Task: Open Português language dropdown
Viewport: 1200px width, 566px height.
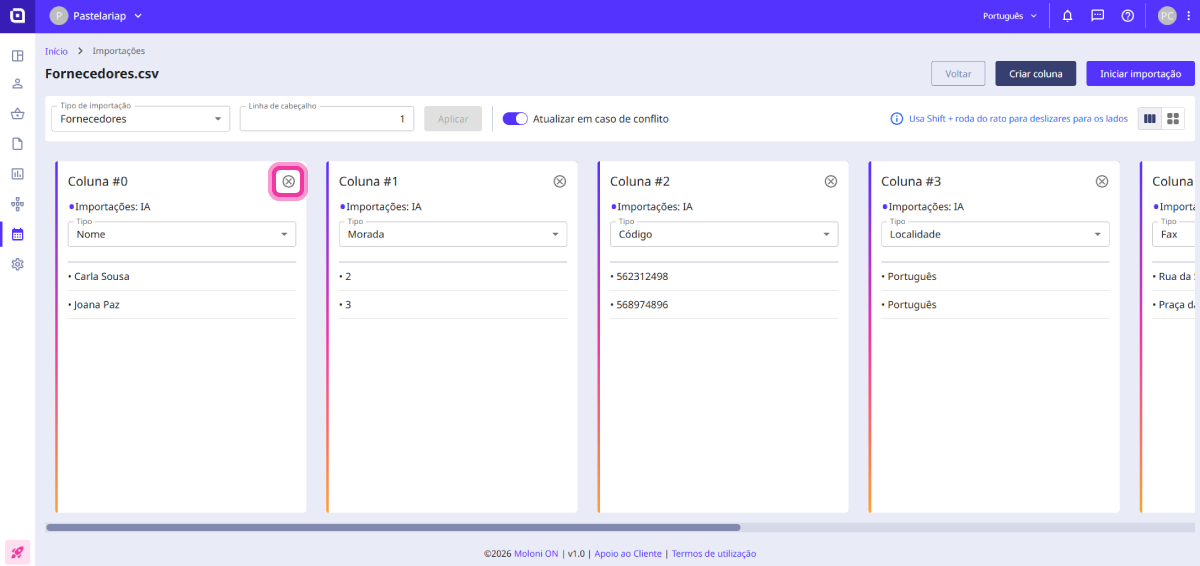Action: [x=1009, y=16]
